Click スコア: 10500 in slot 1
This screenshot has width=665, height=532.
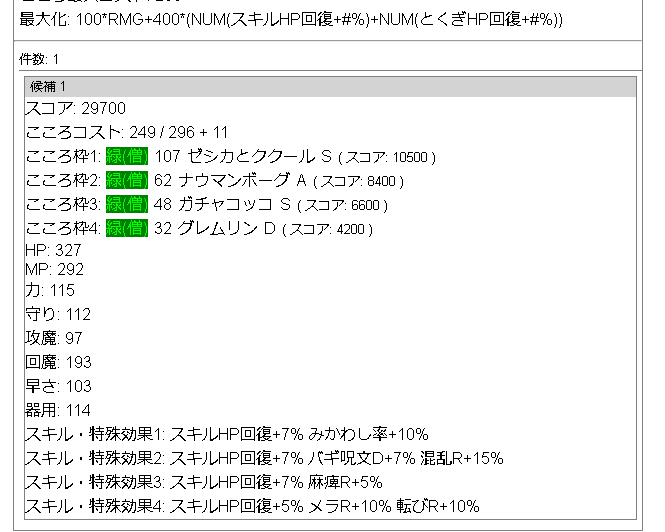(x=387, y=157)
